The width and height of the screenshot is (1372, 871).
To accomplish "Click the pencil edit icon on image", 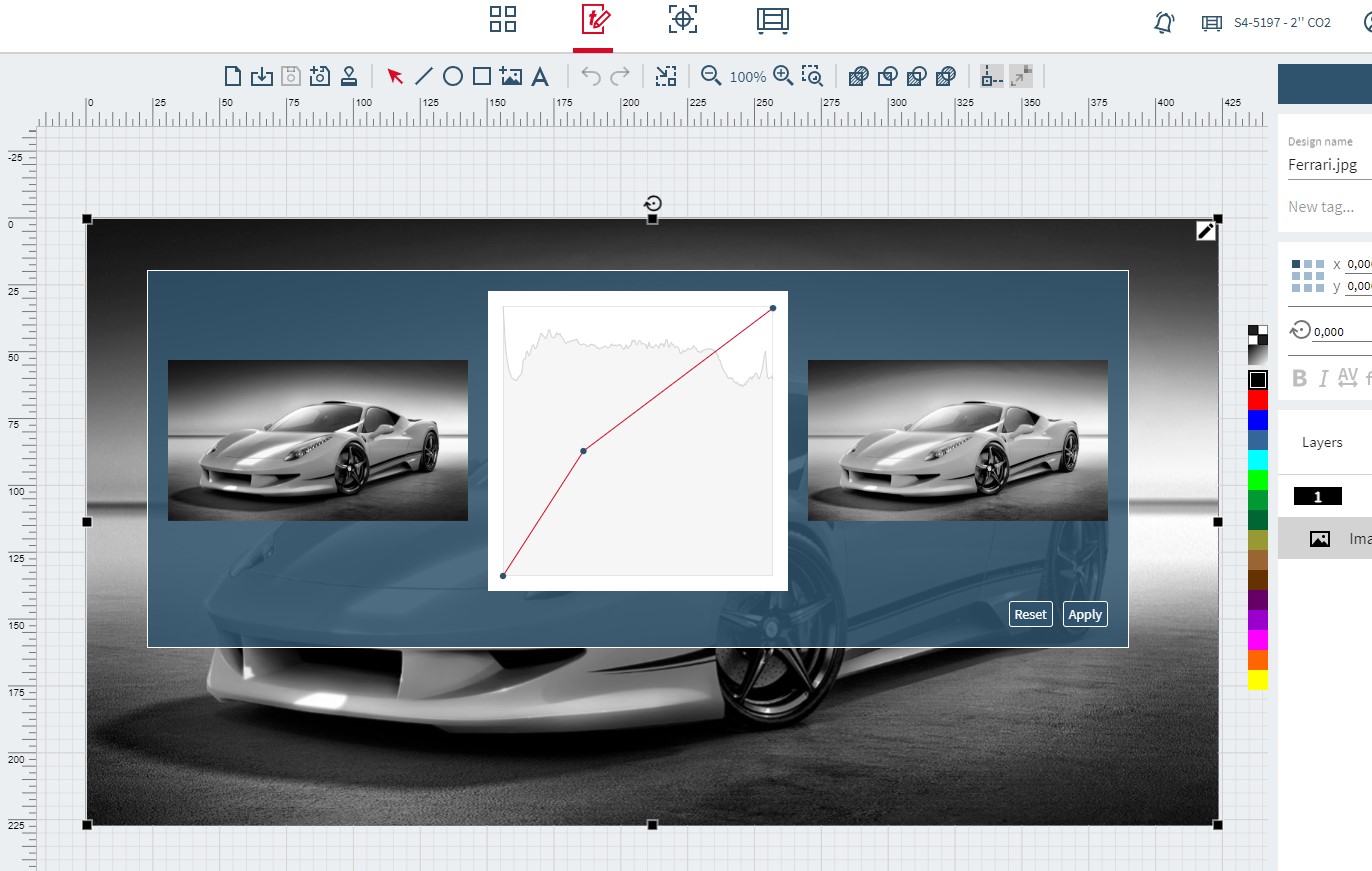I will click(1206, 231).
